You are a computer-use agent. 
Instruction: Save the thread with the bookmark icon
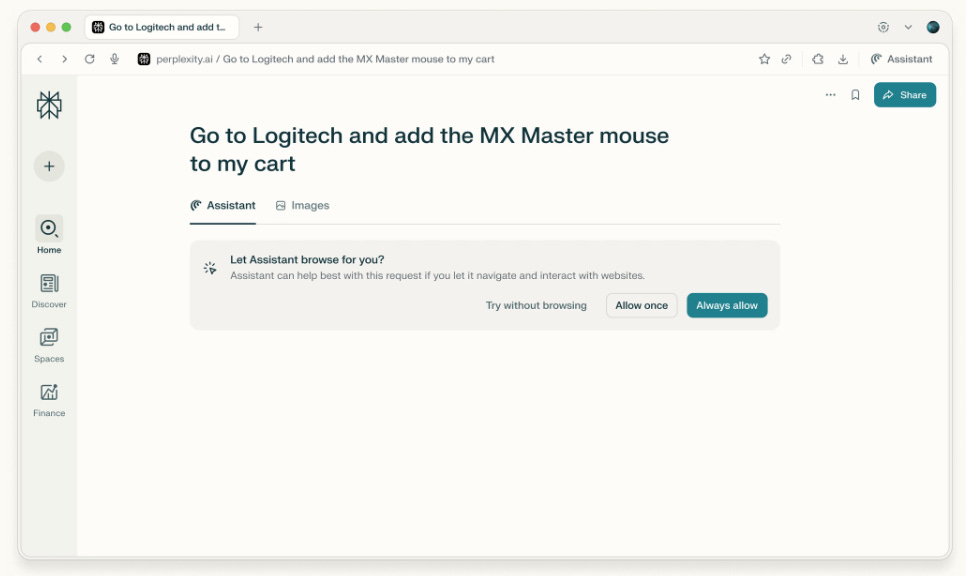[855, 95]
